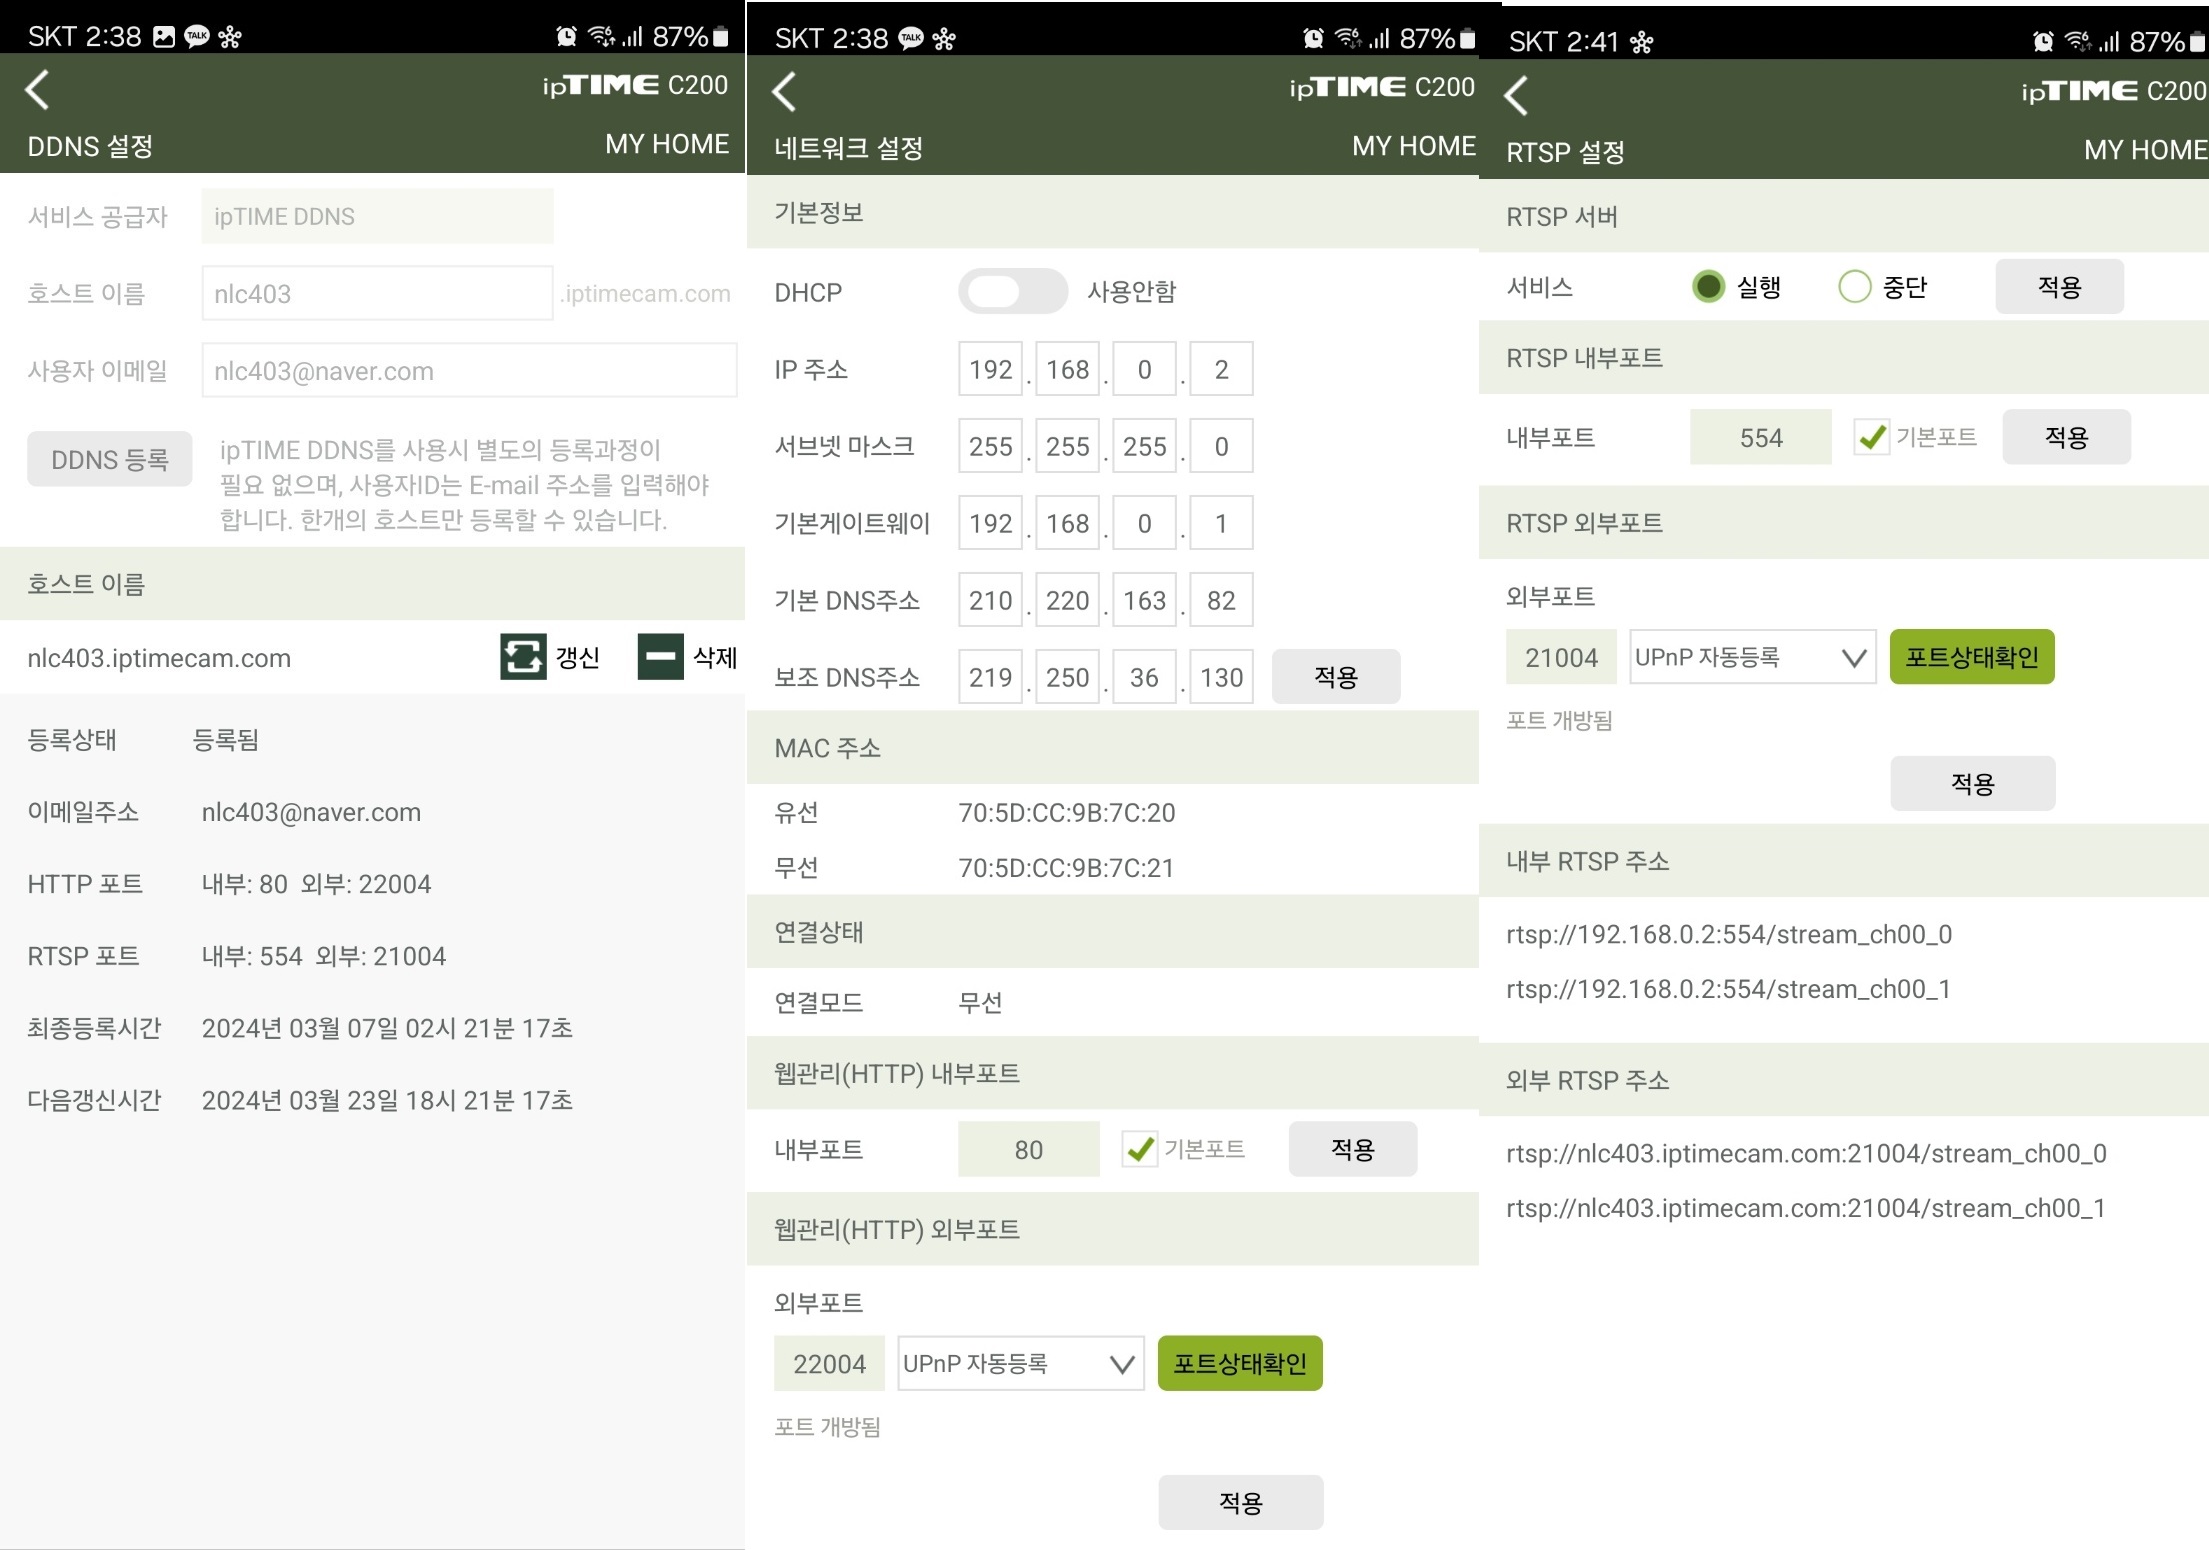This screenshot has height=1550, width=2209.
Task: Click 포트상태확인 beside port 21004
Action: point(1972,657)
